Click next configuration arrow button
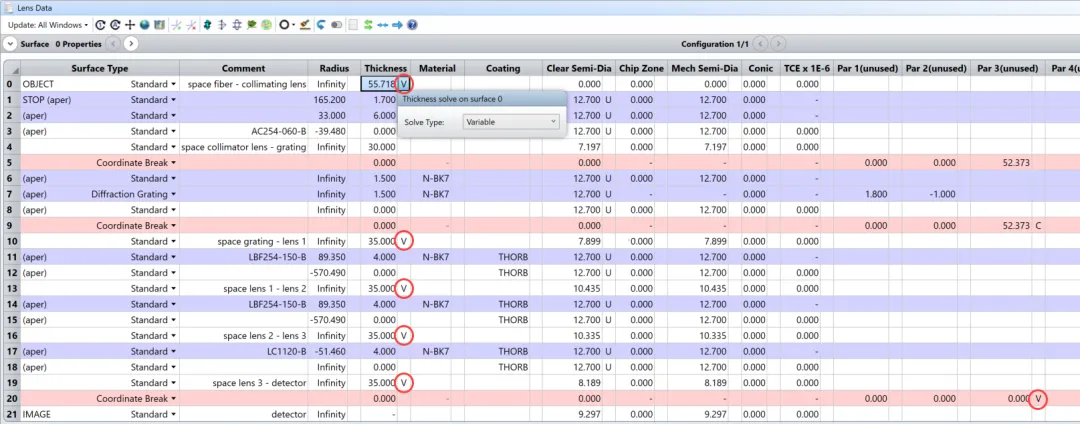1080x424 pixels. pyautogui.click(x=778, y=44)
